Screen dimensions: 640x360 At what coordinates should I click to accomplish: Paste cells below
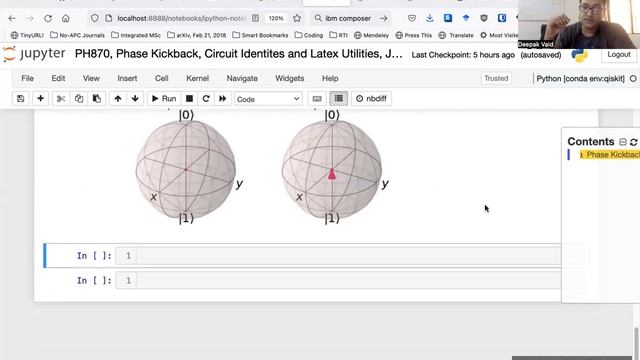pyautogui.click(x=97, y=99)
